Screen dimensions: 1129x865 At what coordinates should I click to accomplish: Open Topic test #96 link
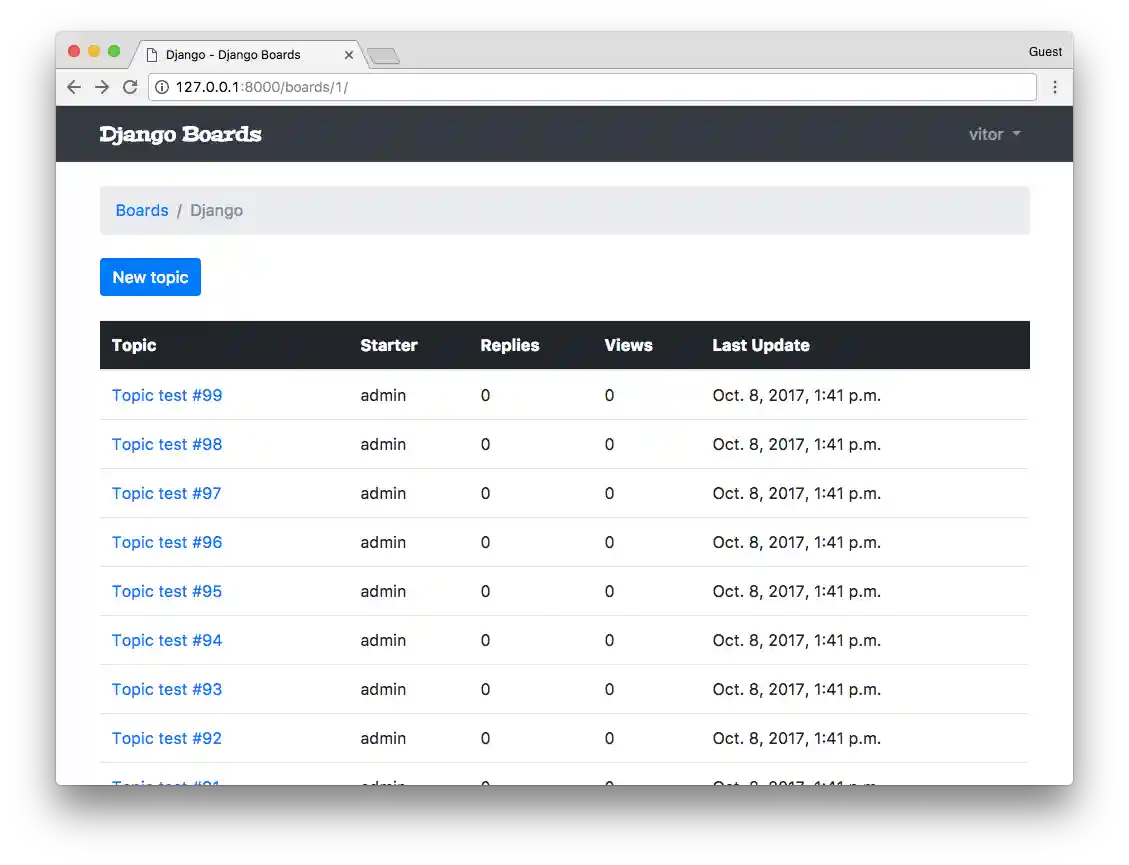tap(167, 542)
